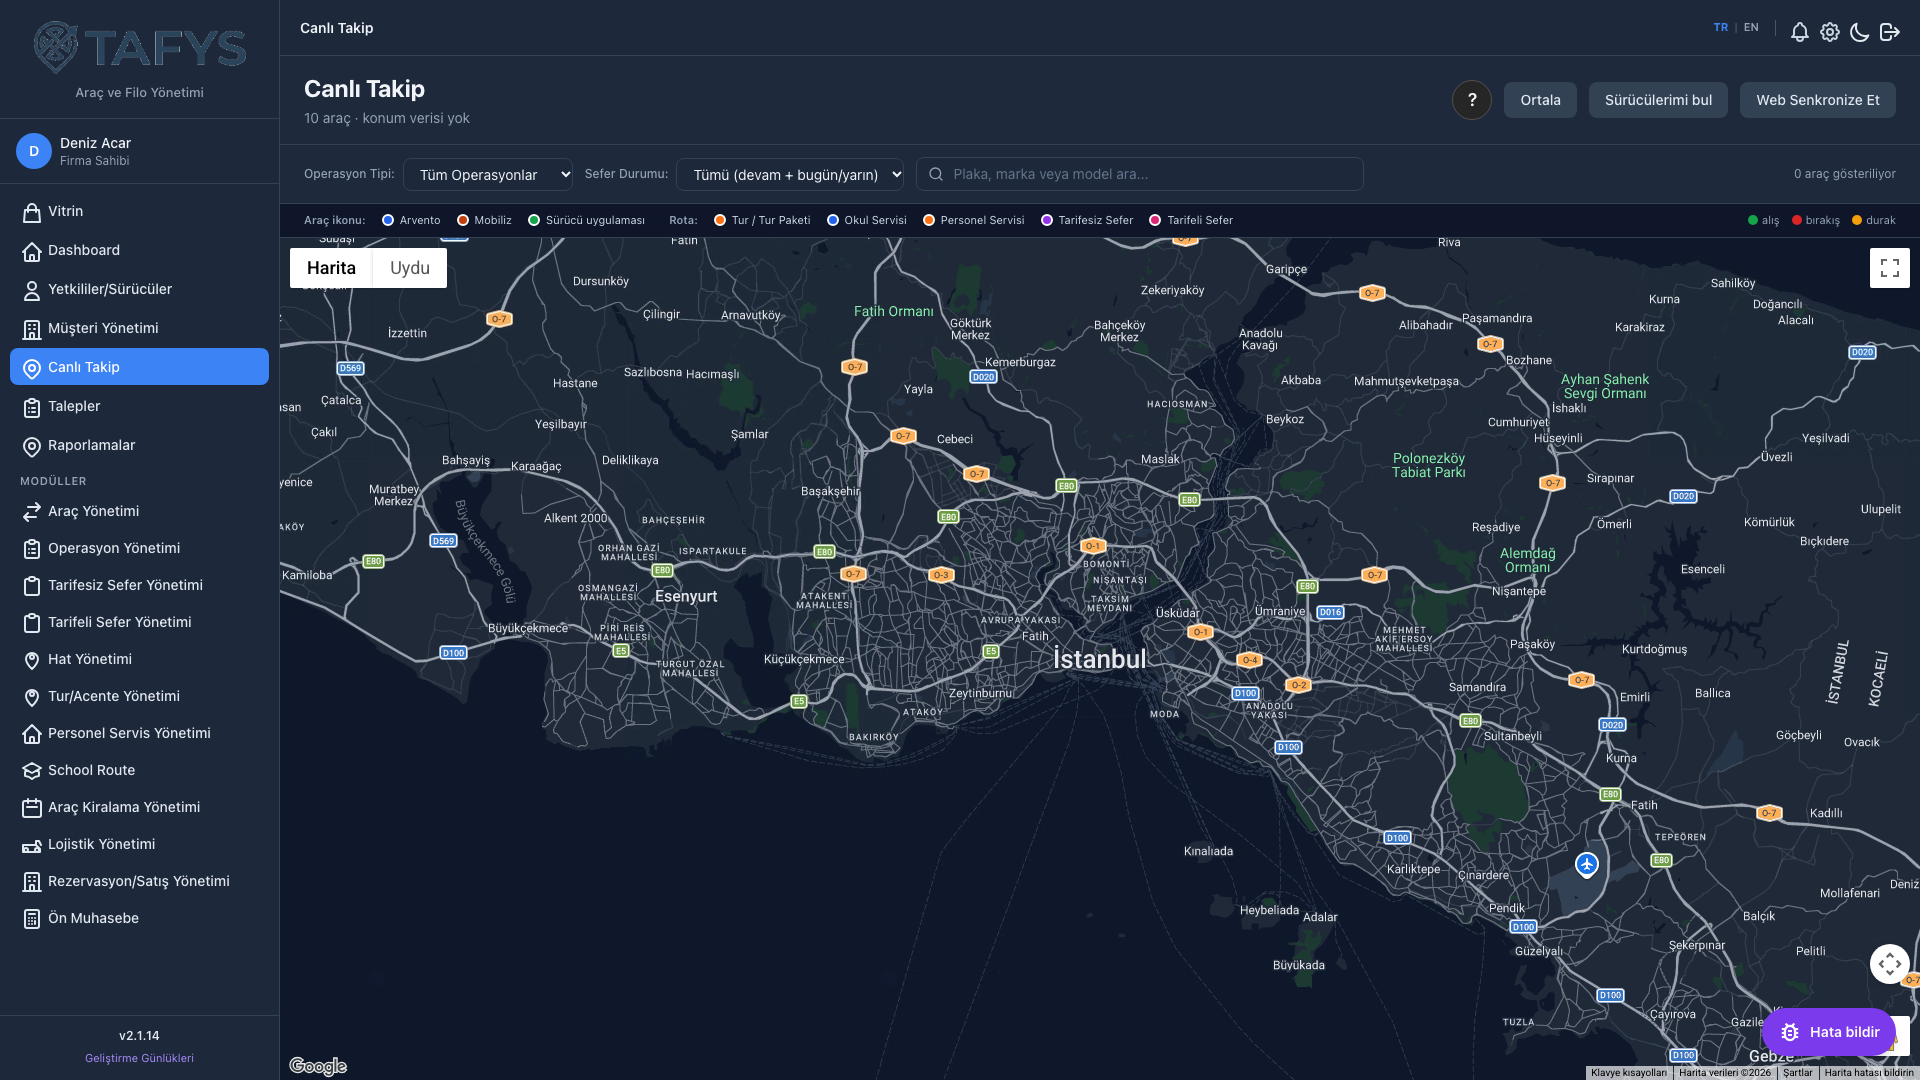Switch map to Uydu tab

click(x=410, y=268)
